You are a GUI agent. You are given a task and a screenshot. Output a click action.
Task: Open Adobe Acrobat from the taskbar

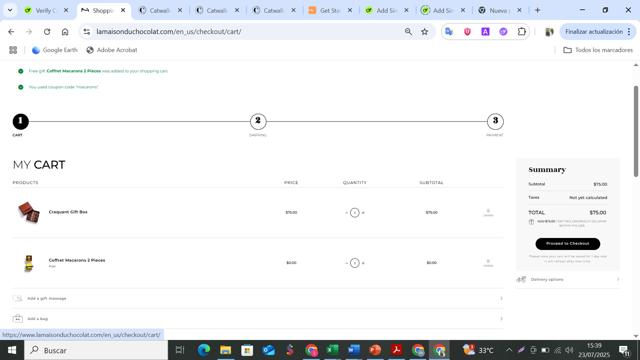pyautogui.click(x=396, y=350)
